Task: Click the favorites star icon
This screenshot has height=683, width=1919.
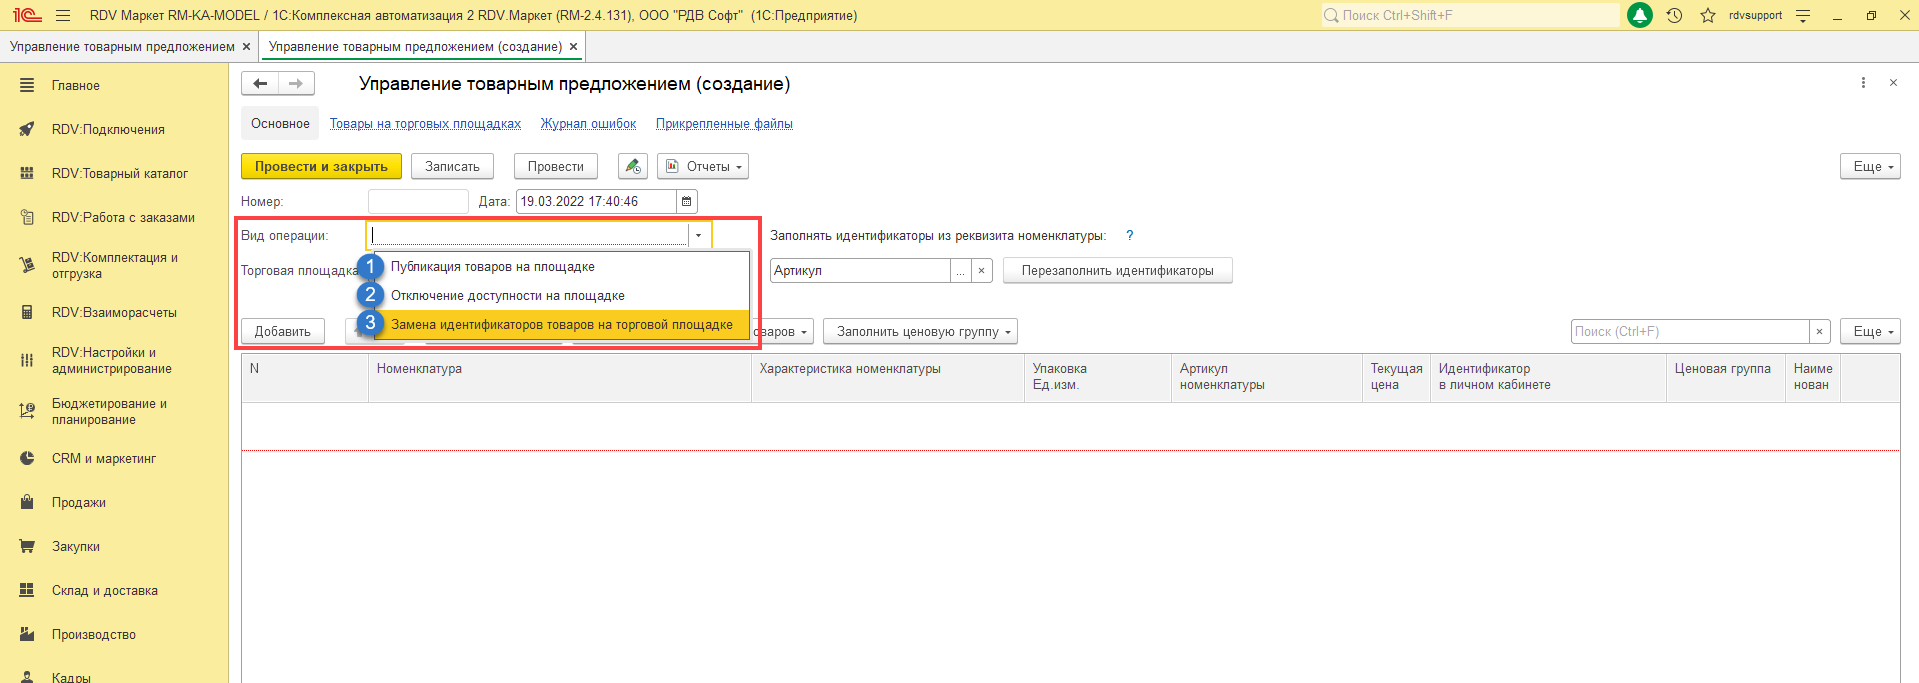Action: [1708, 15]
